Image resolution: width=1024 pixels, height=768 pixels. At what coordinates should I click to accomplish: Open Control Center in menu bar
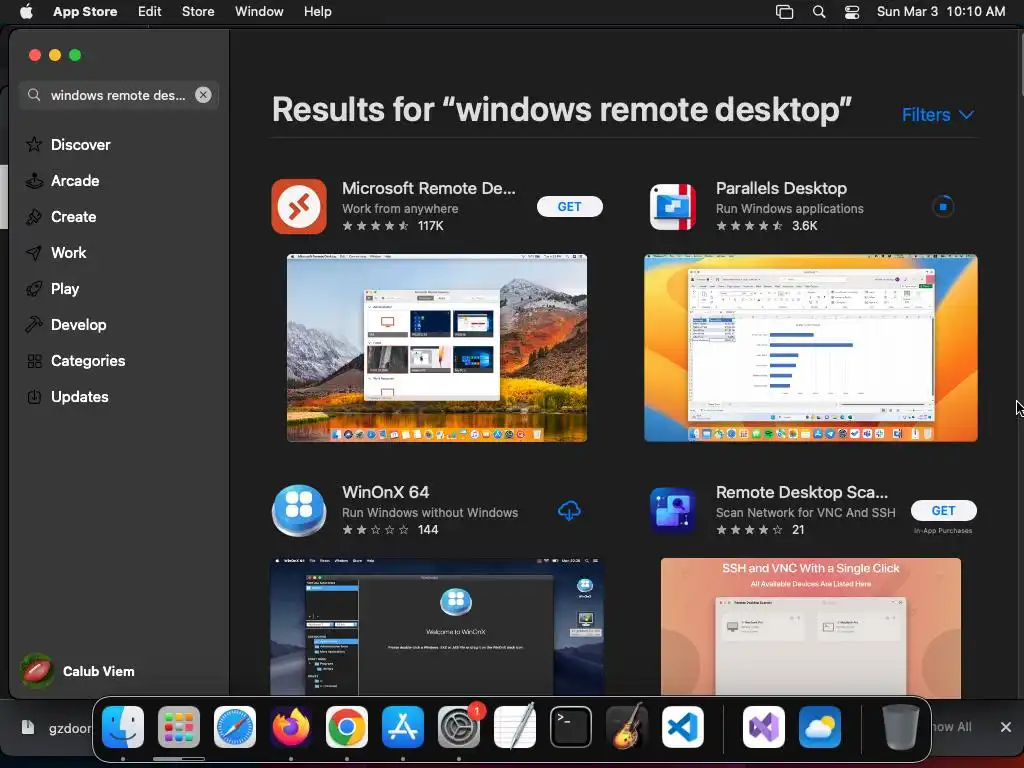(x=852, y=12)
